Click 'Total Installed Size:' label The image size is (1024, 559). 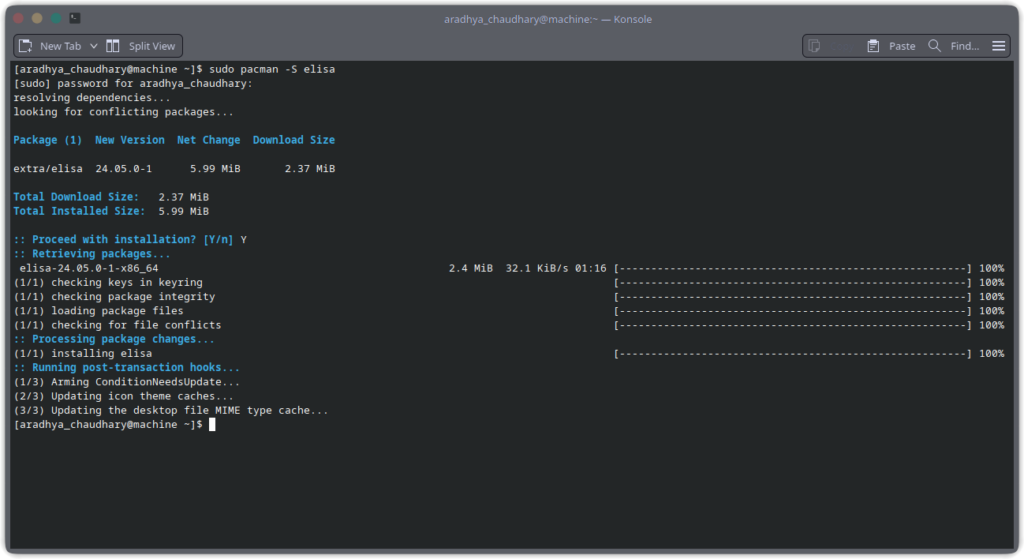pyautogui.click(x=79, y=211)
